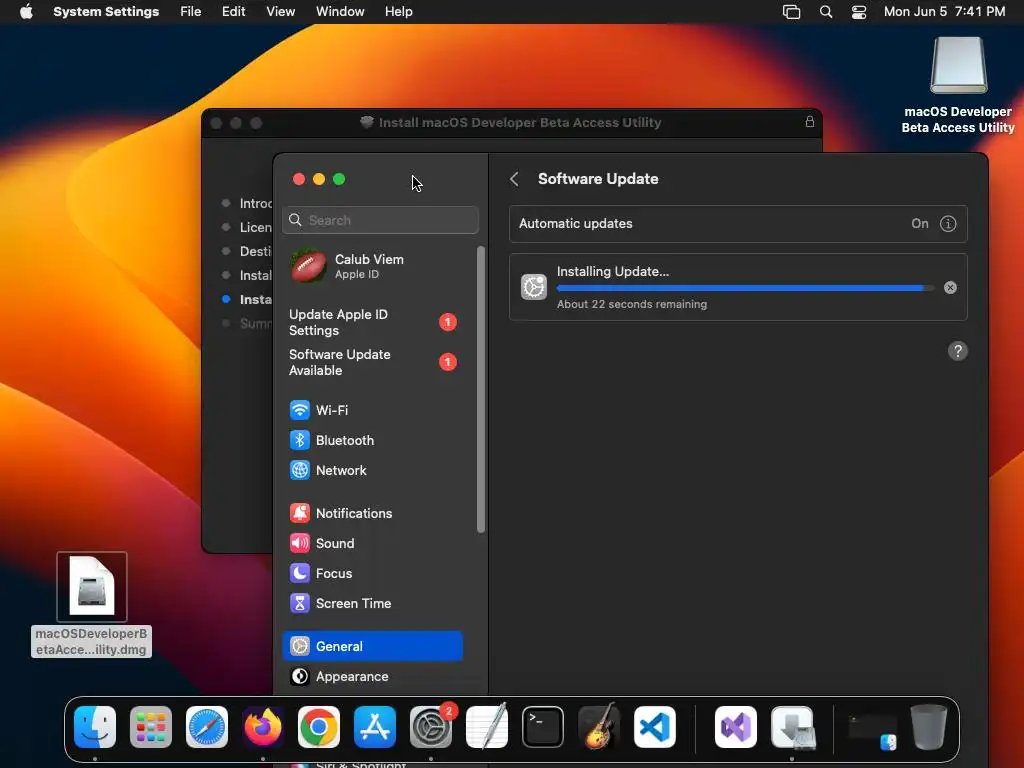
Task: Open System Settings from the Dock
Action: pyautogui.click(x=431, y=727)
